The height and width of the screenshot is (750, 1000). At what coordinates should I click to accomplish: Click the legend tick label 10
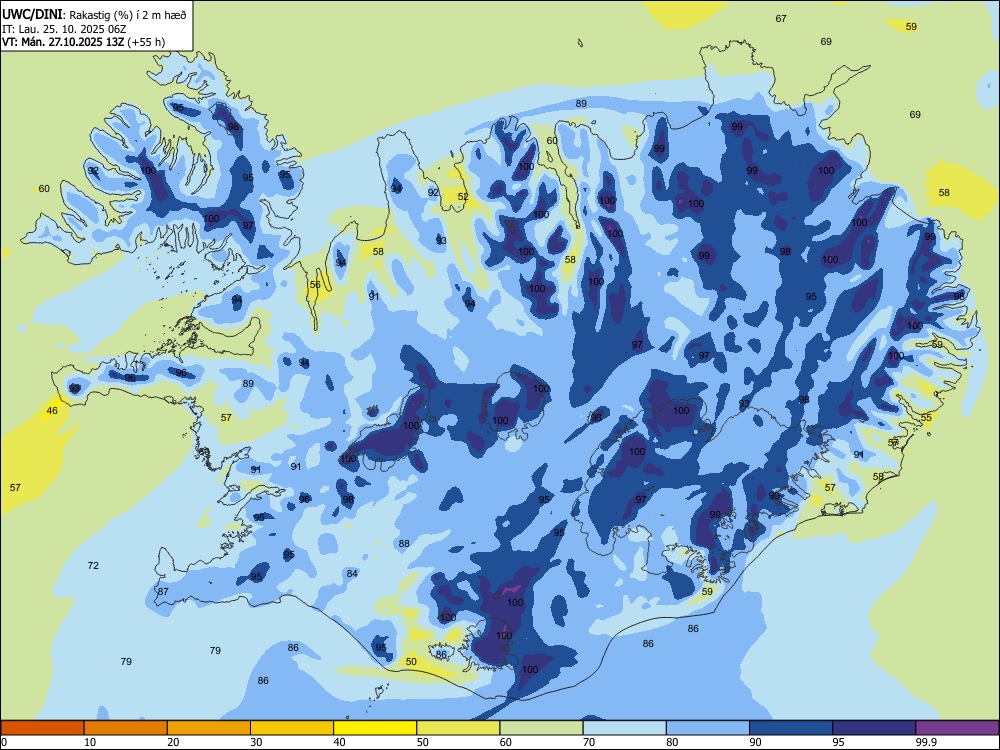click(x=90, y=742)
